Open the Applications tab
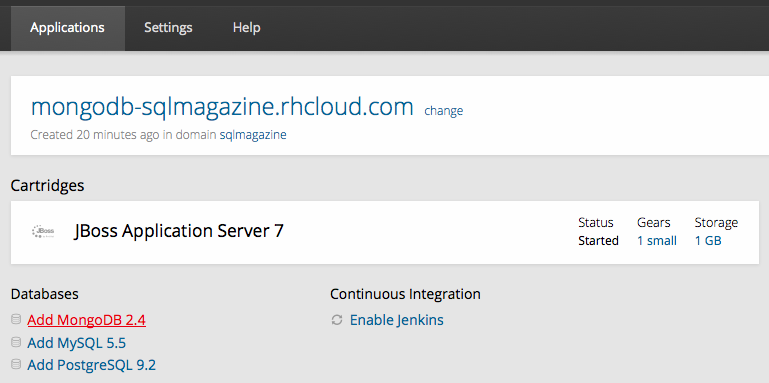Viewport: 769px width, 383px height. 68,28
